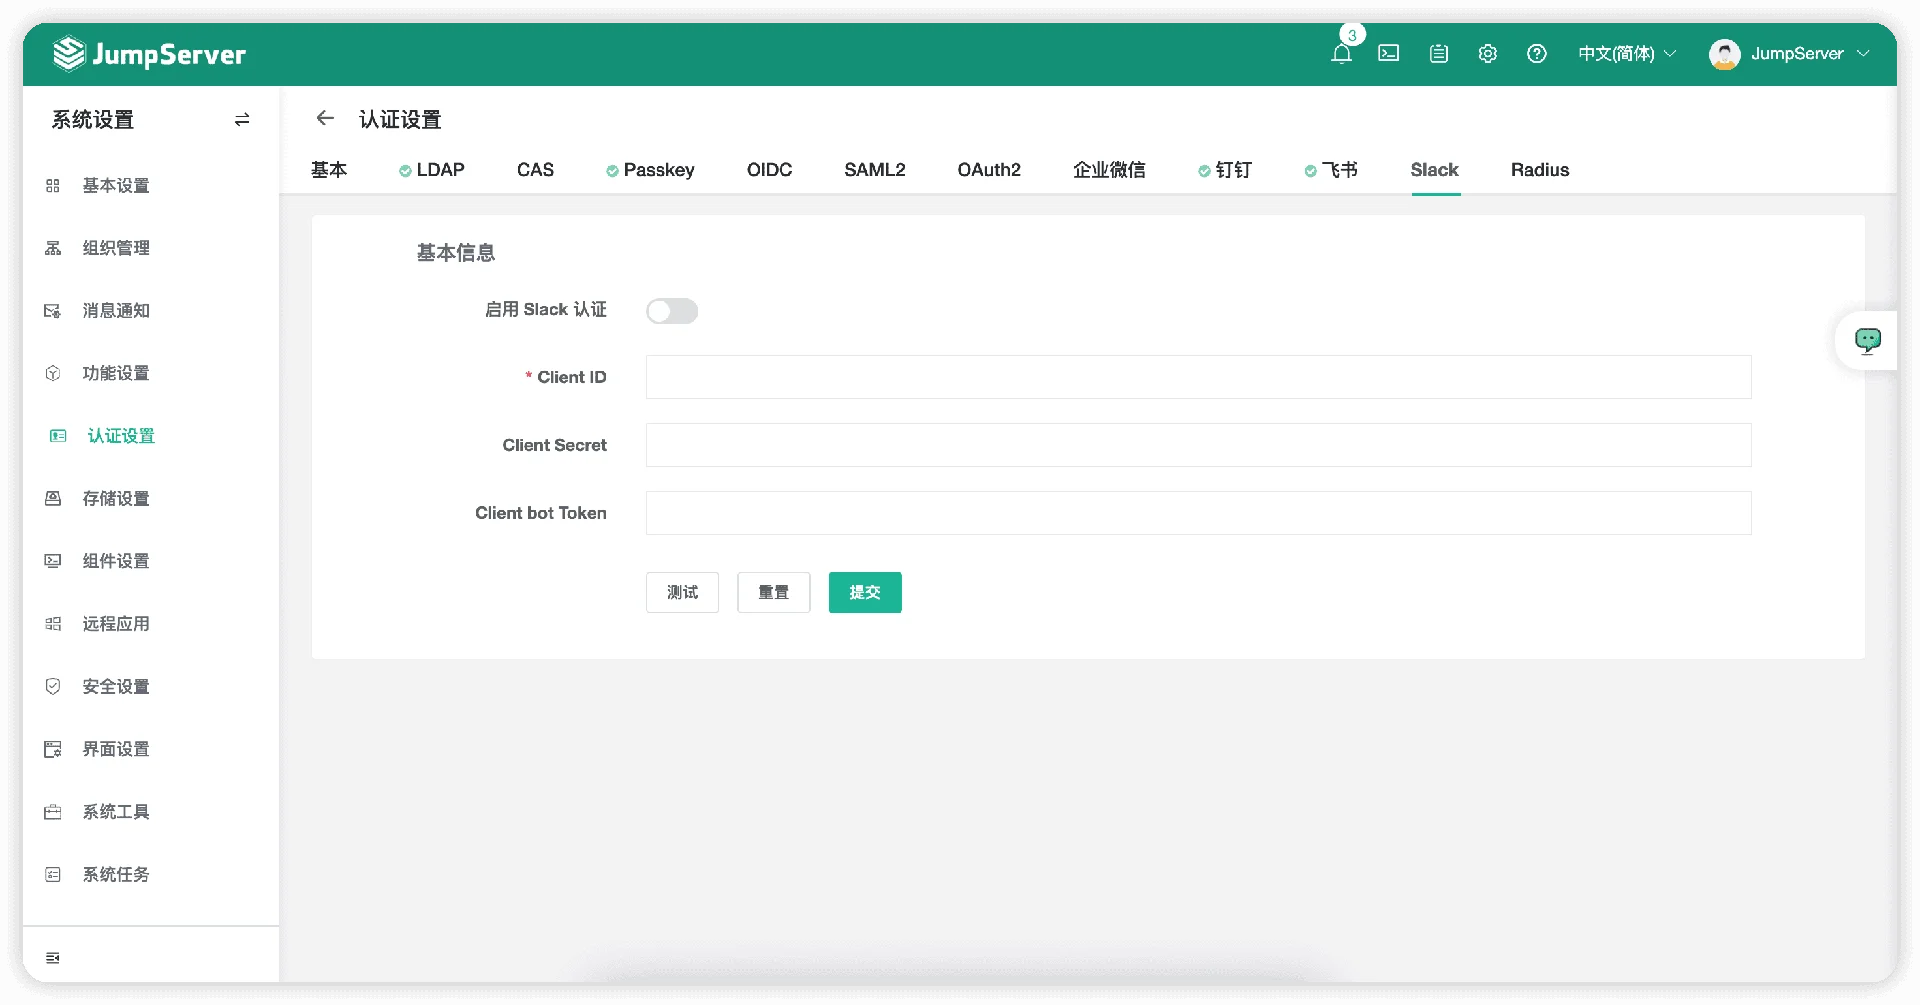Image resolution: width=1920 pixels, height=1005 pixels.
Task: Open 功能设置 in the sidebar
Action: point(116,373)
